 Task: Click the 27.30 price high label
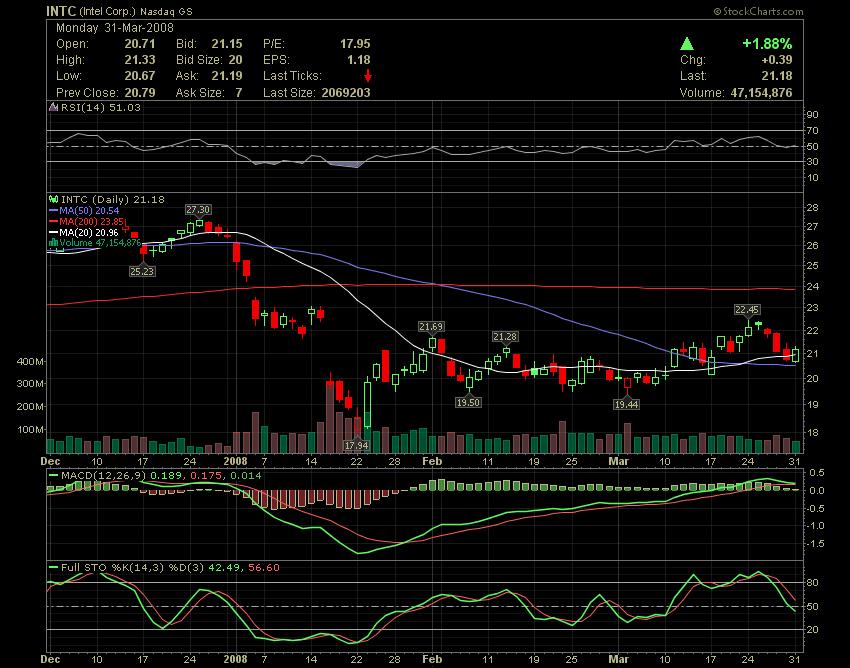[198, 209]
